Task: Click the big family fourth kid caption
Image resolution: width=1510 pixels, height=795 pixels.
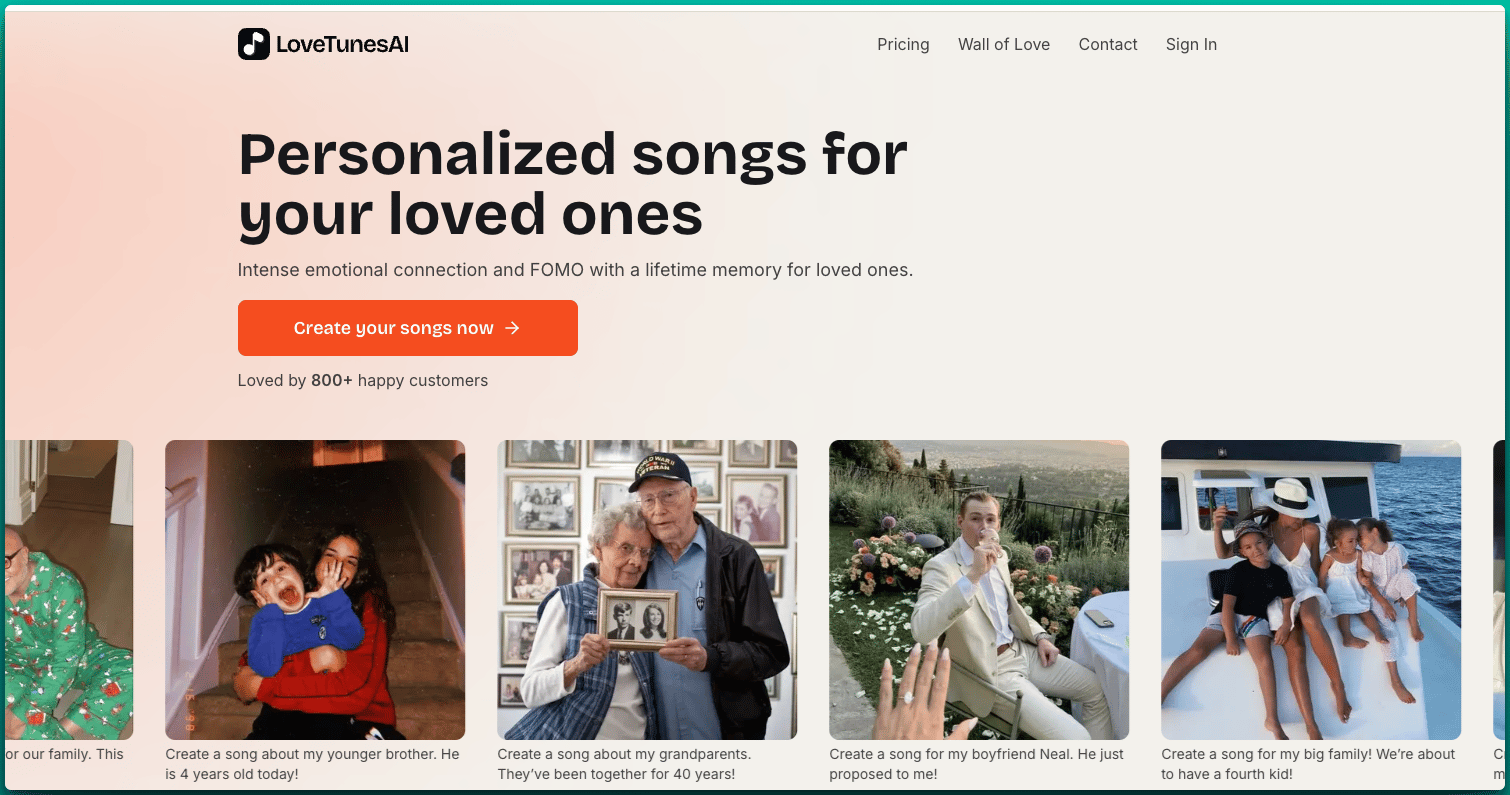Action: [x=1308, y=764]
